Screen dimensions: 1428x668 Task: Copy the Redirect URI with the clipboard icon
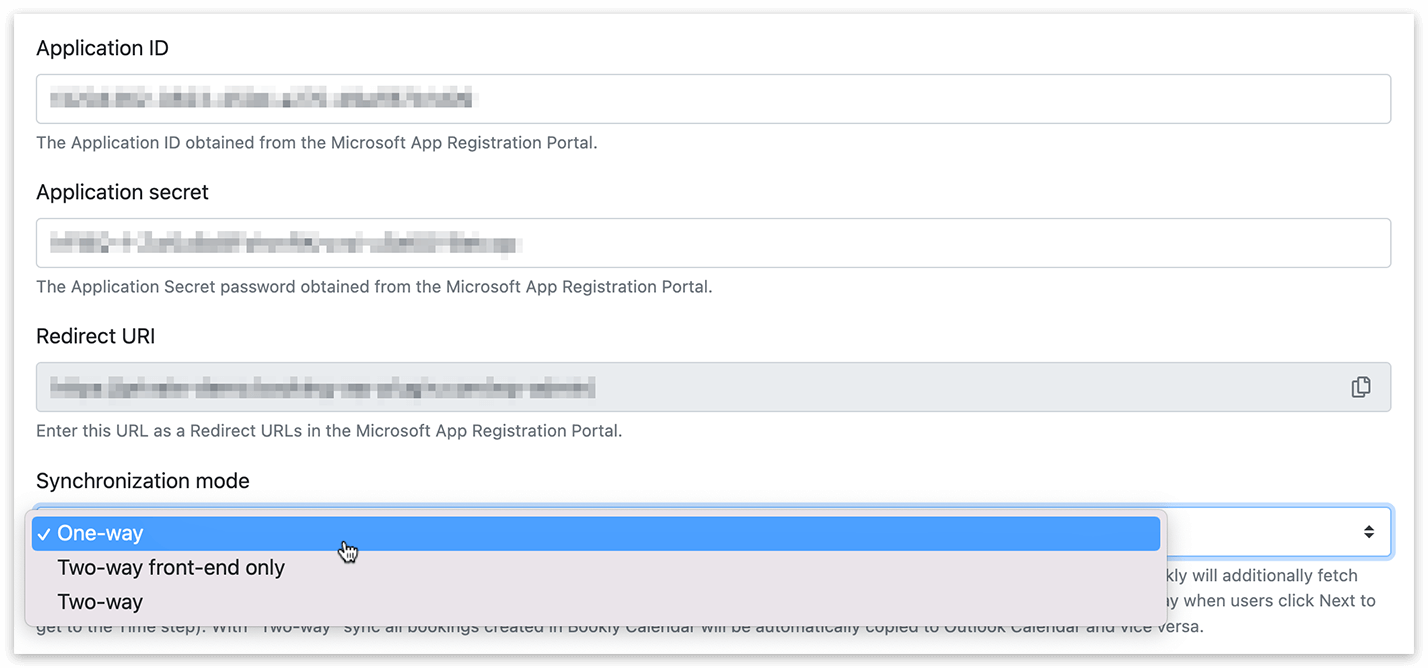point(1360,387)
